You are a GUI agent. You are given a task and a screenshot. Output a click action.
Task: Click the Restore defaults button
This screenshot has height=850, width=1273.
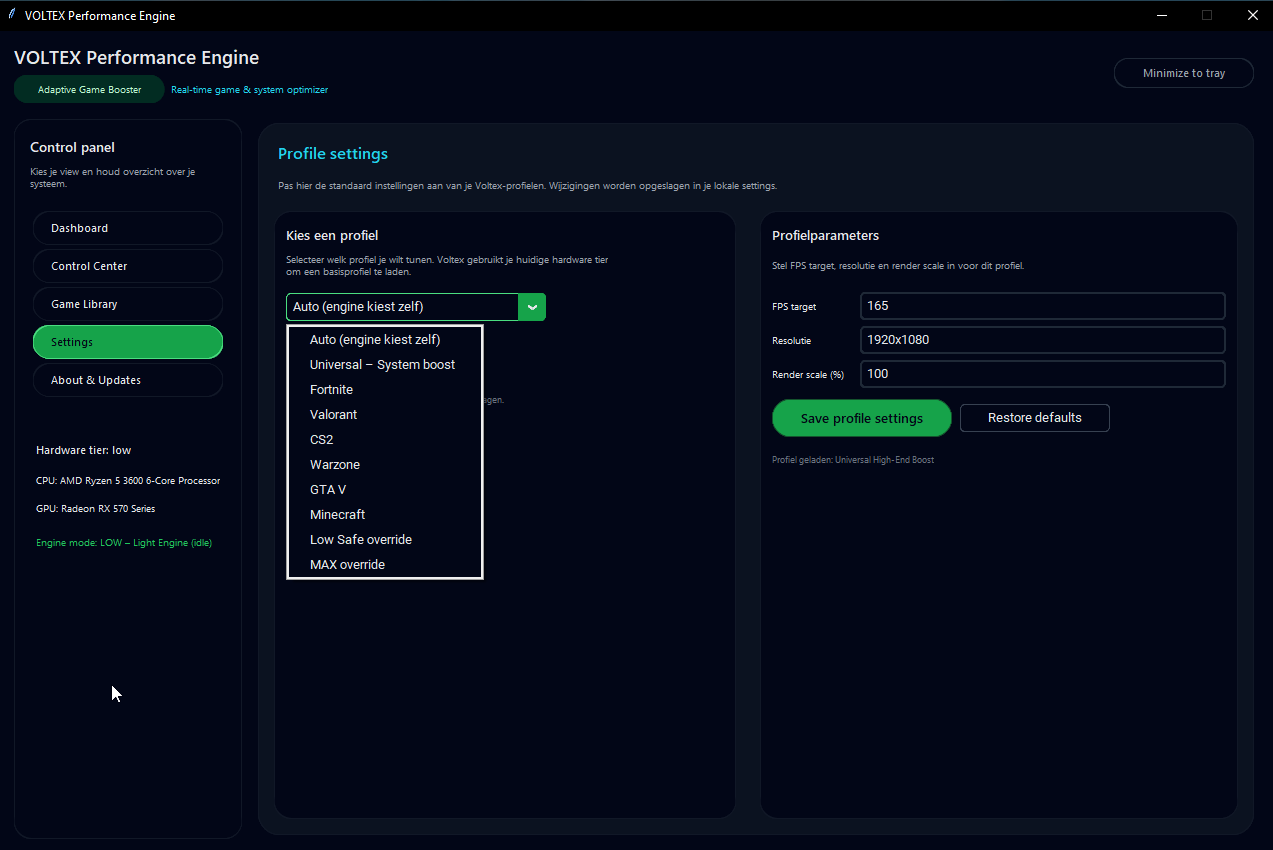point(1034,418)
